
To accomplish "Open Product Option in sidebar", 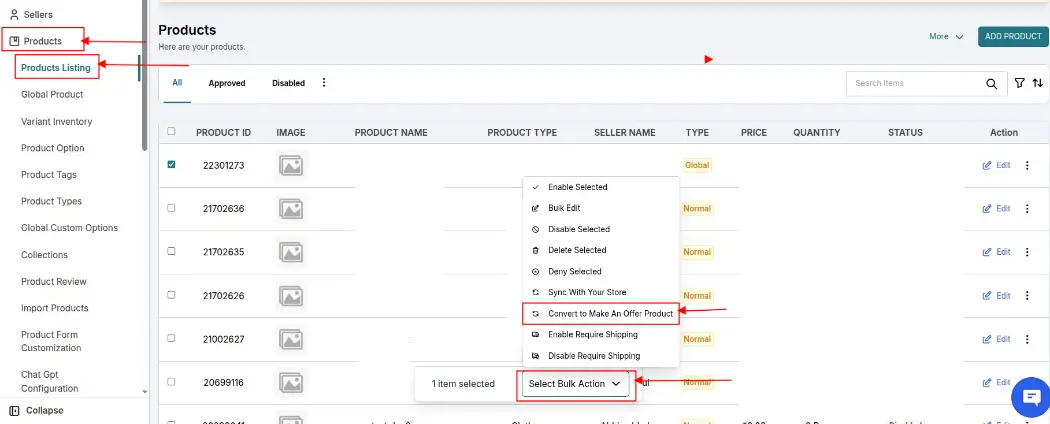I will [52, 148].
